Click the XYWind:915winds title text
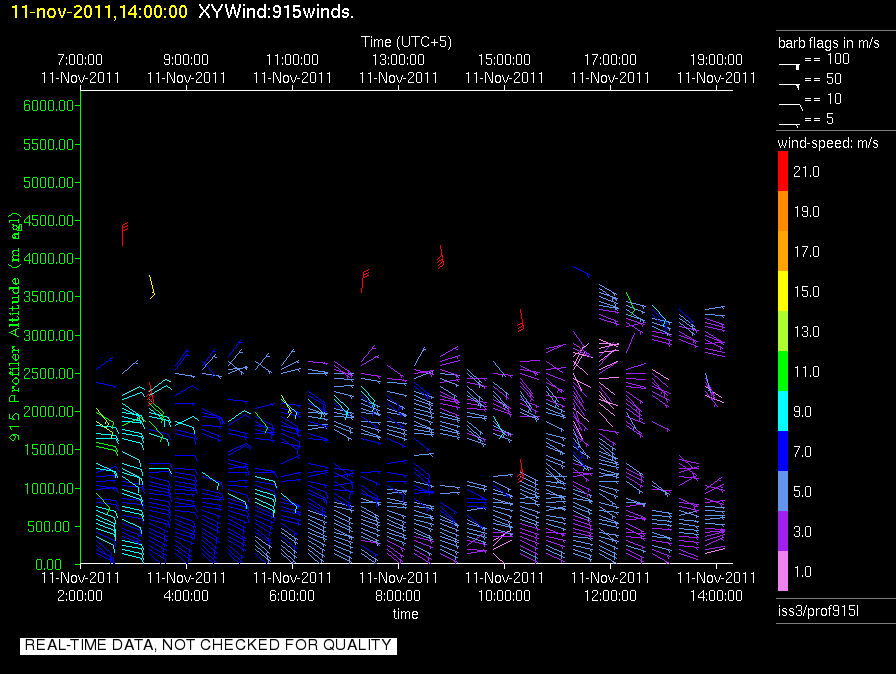Image resolution: width=896 pixels, height=674 pixels. pos(276,11)
